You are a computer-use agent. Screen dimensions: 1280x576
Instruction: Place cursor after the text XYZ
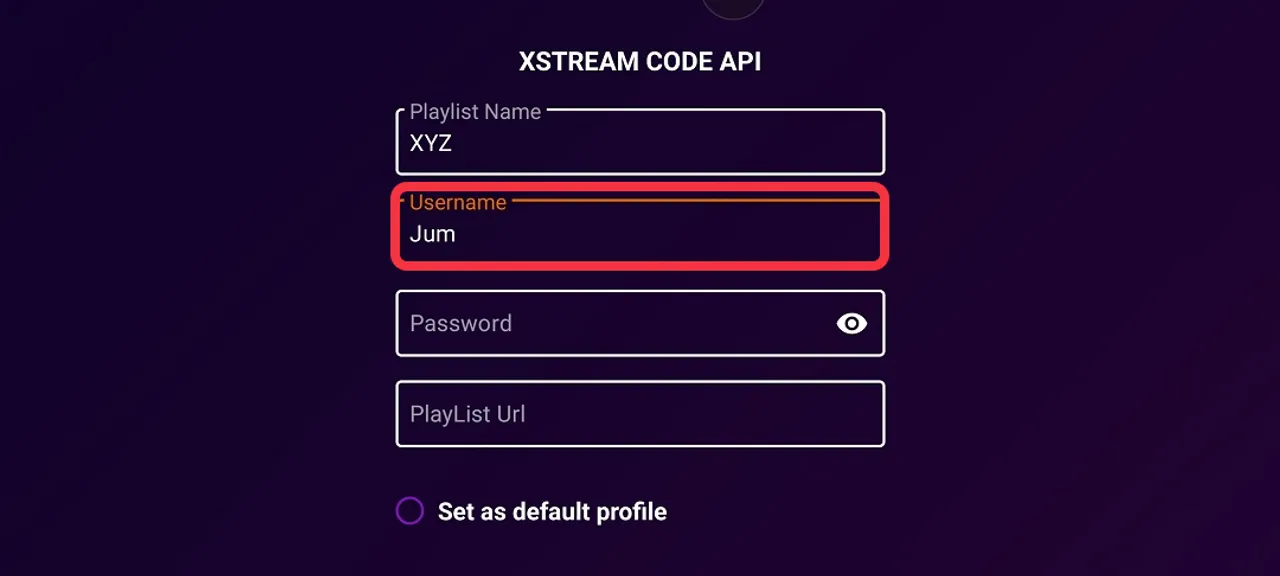[x=455, y=143]
